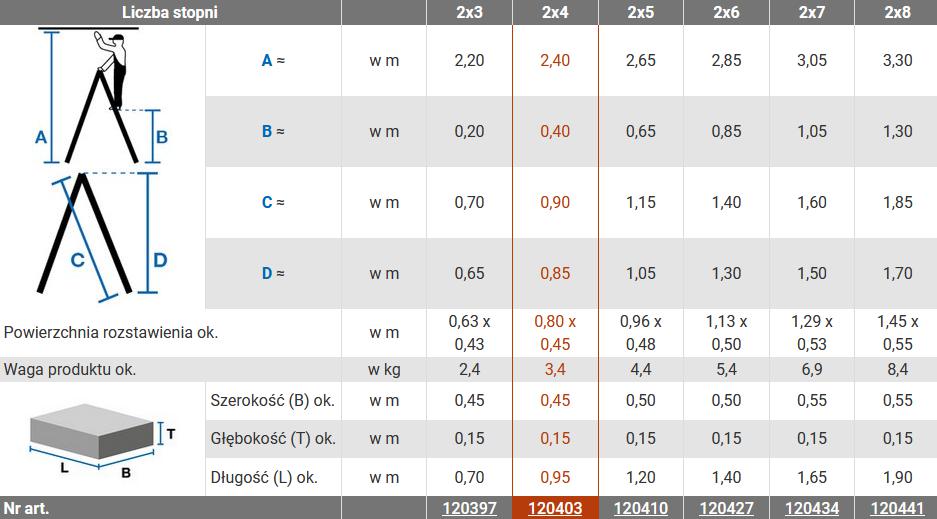
Task: Click the ladder working height diagram
Action: coord(102,96)
